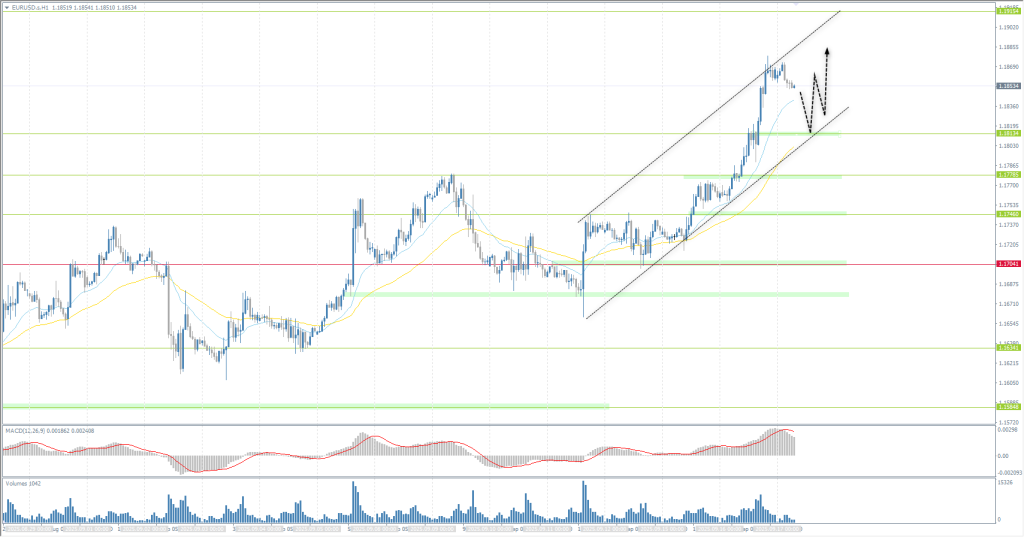The height and width of the screenshot is (537, 1024).
Task: Select the red horizontal line at 1.17041
Action: click(300, 265)
